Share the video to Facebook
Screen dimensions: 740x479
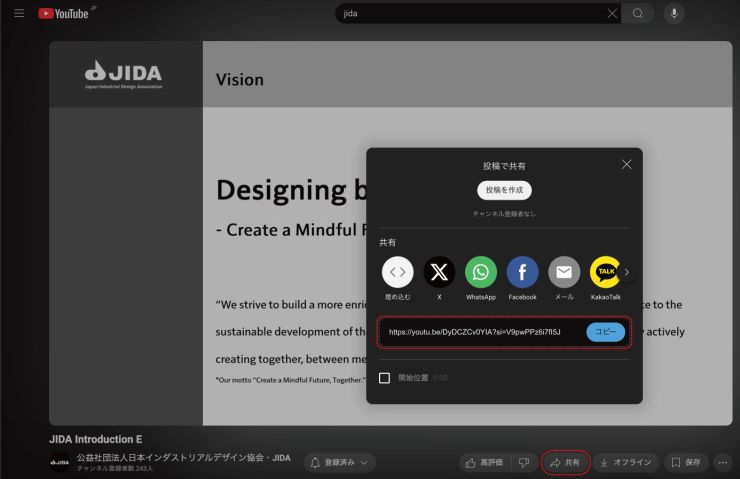click(522, 272)
